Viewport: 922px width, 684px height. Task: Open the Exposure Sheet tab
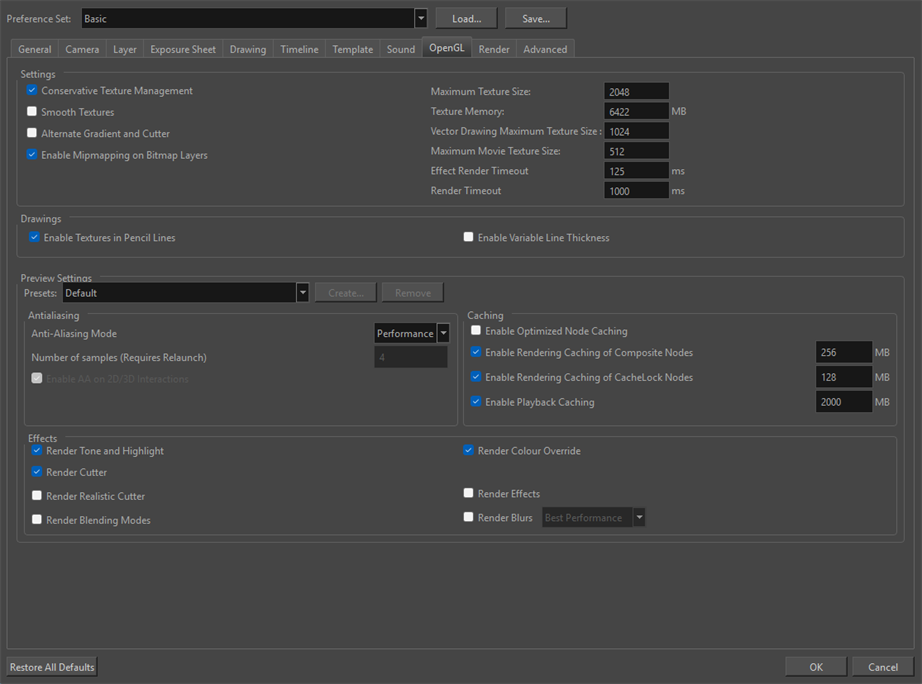click(x=182, y=49)
